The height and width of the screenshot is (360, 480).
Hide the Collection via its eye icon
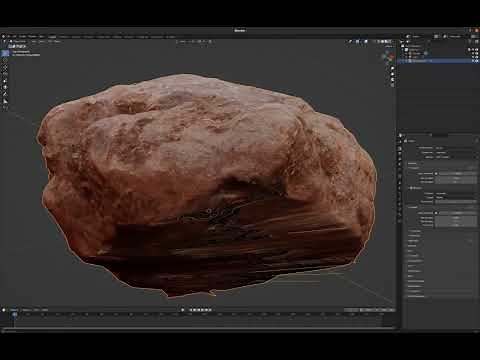coord(473,50)
